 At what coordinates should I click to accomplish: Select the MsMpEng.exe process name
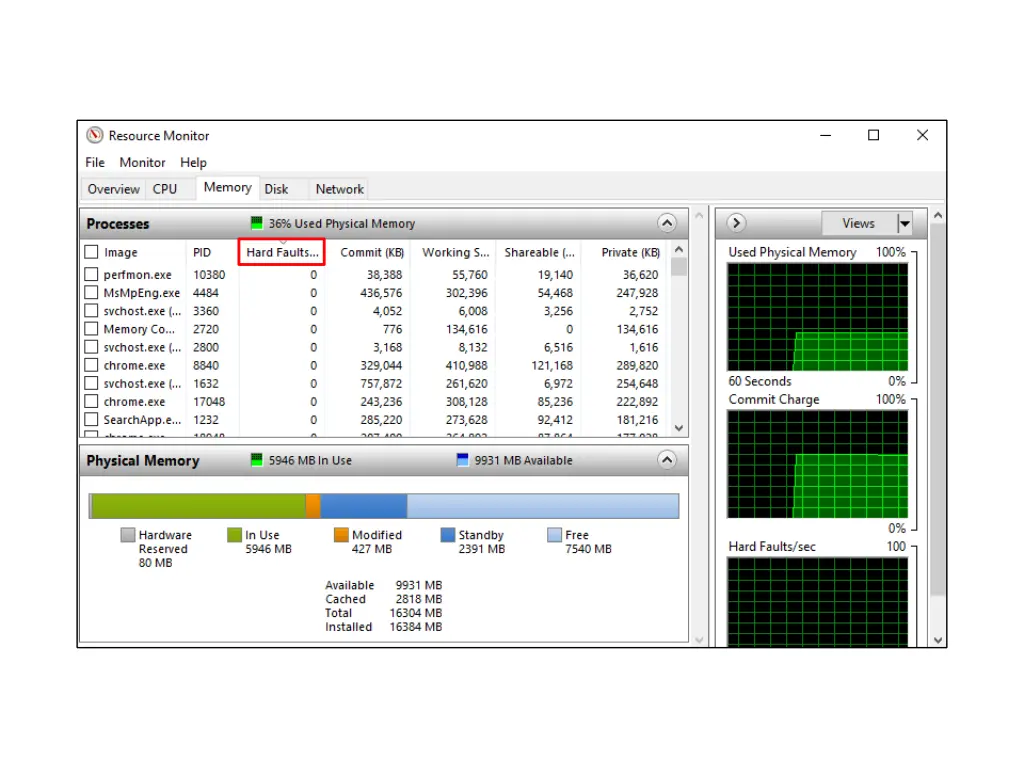[141, 293]
